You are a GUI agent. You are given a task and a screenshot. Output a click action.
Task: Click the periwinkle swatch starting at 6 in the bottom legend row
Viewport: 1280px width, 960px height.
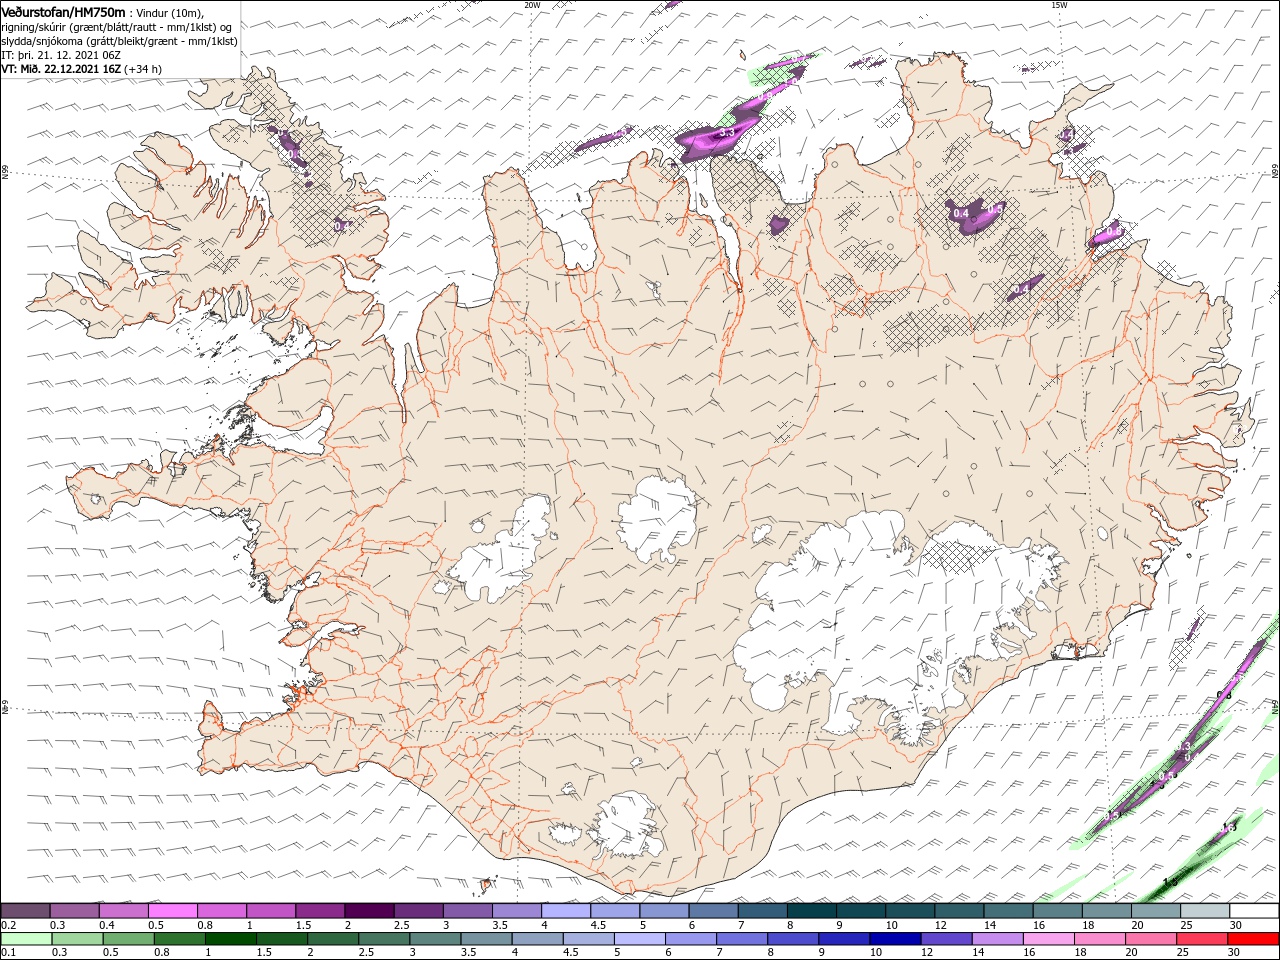click(691, 940)
